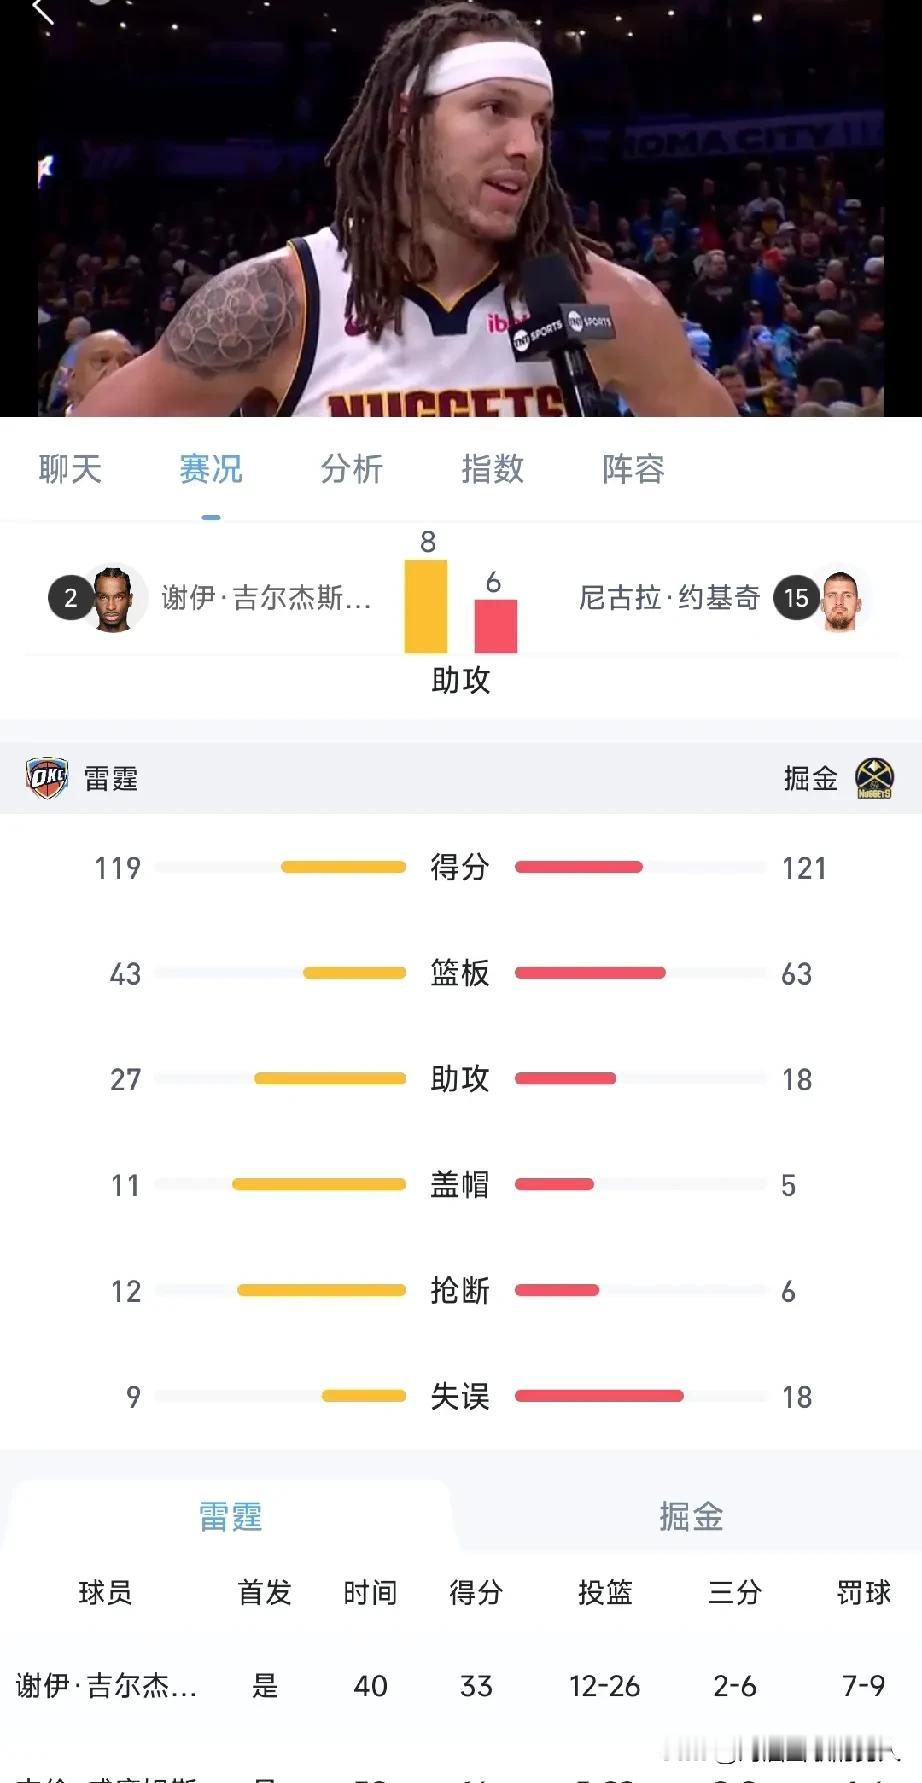The image size is (922, 1783).
Task: Tap the video player thumbnail
Action: (x=461, y=208)
